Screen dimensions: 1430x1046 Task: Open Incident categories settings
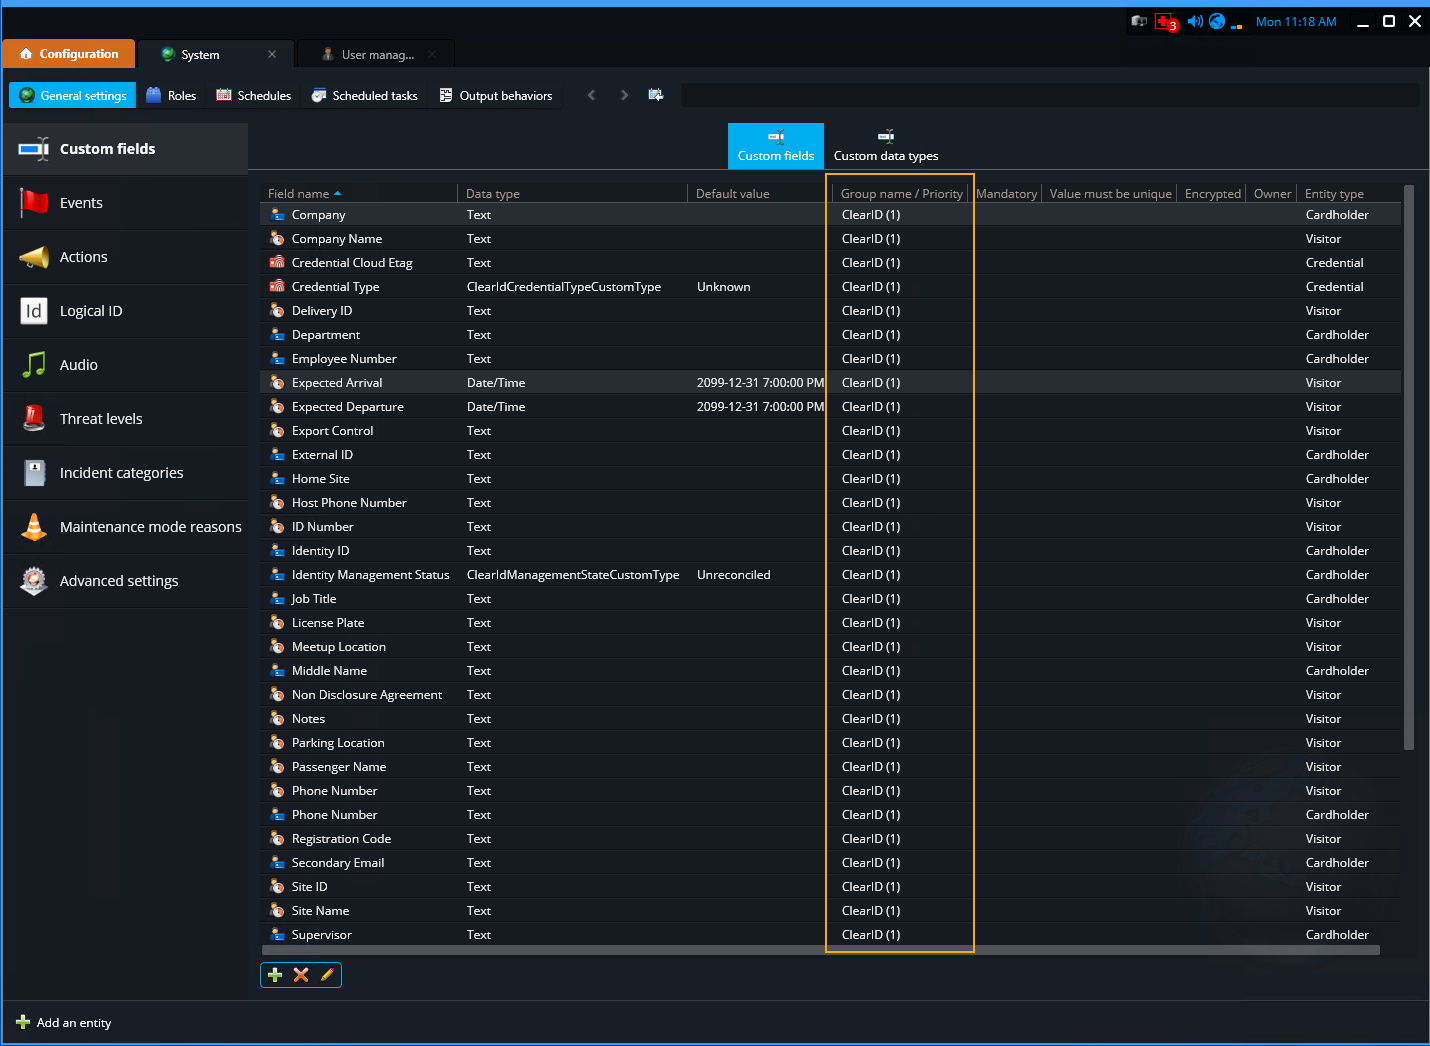pos(120,472)
